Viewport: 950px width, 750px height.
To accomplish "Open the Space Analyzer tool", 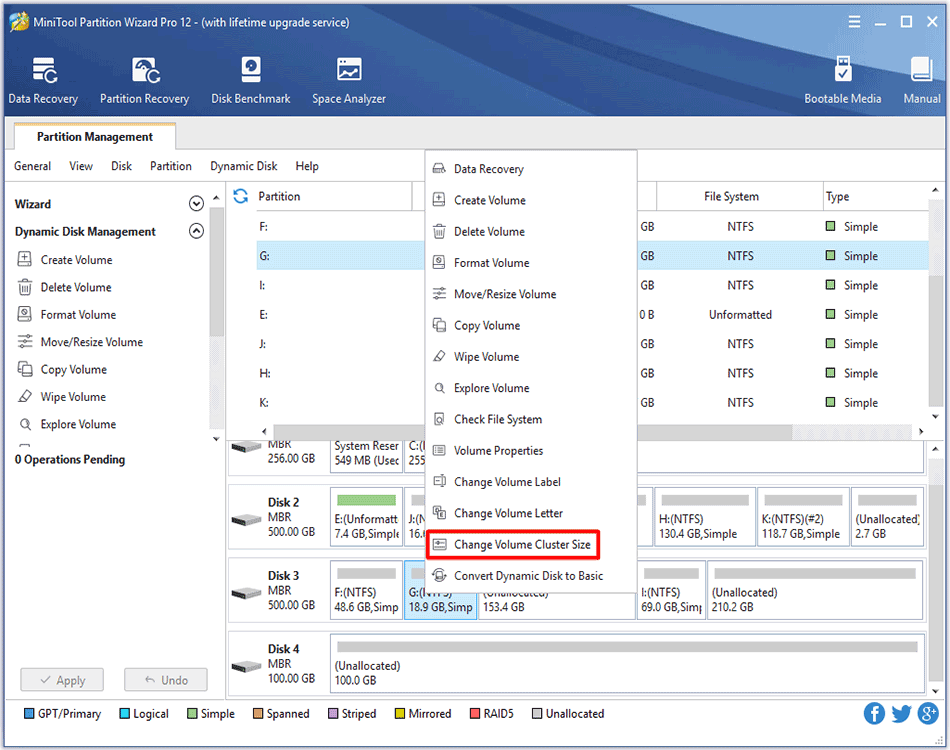I will coord(348,80).
